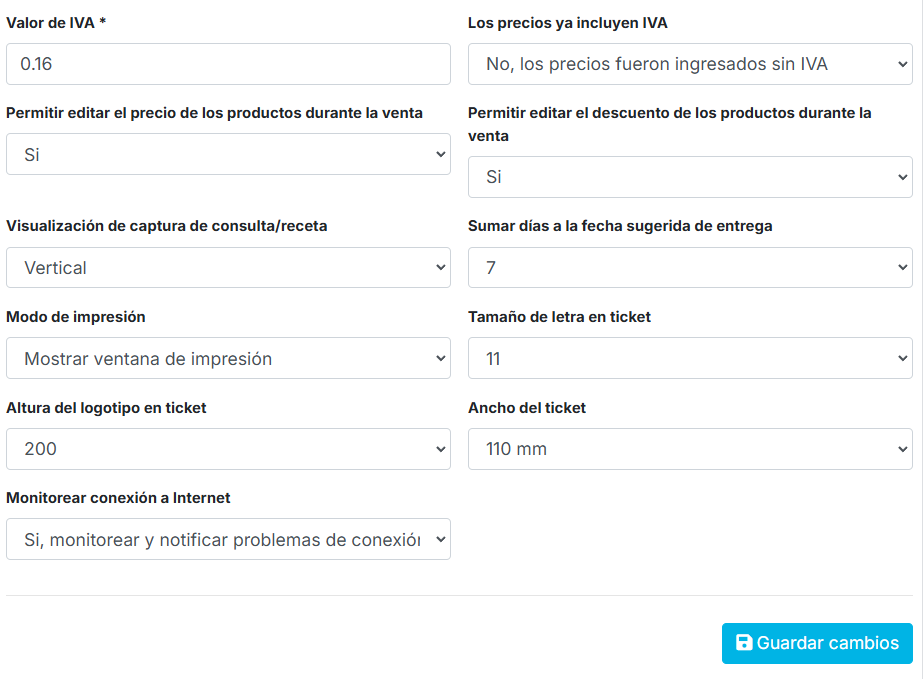This screenshot has width=923, height=679.
Task: Expand the edit product price during sale dropdown
Action: (228, 155)
